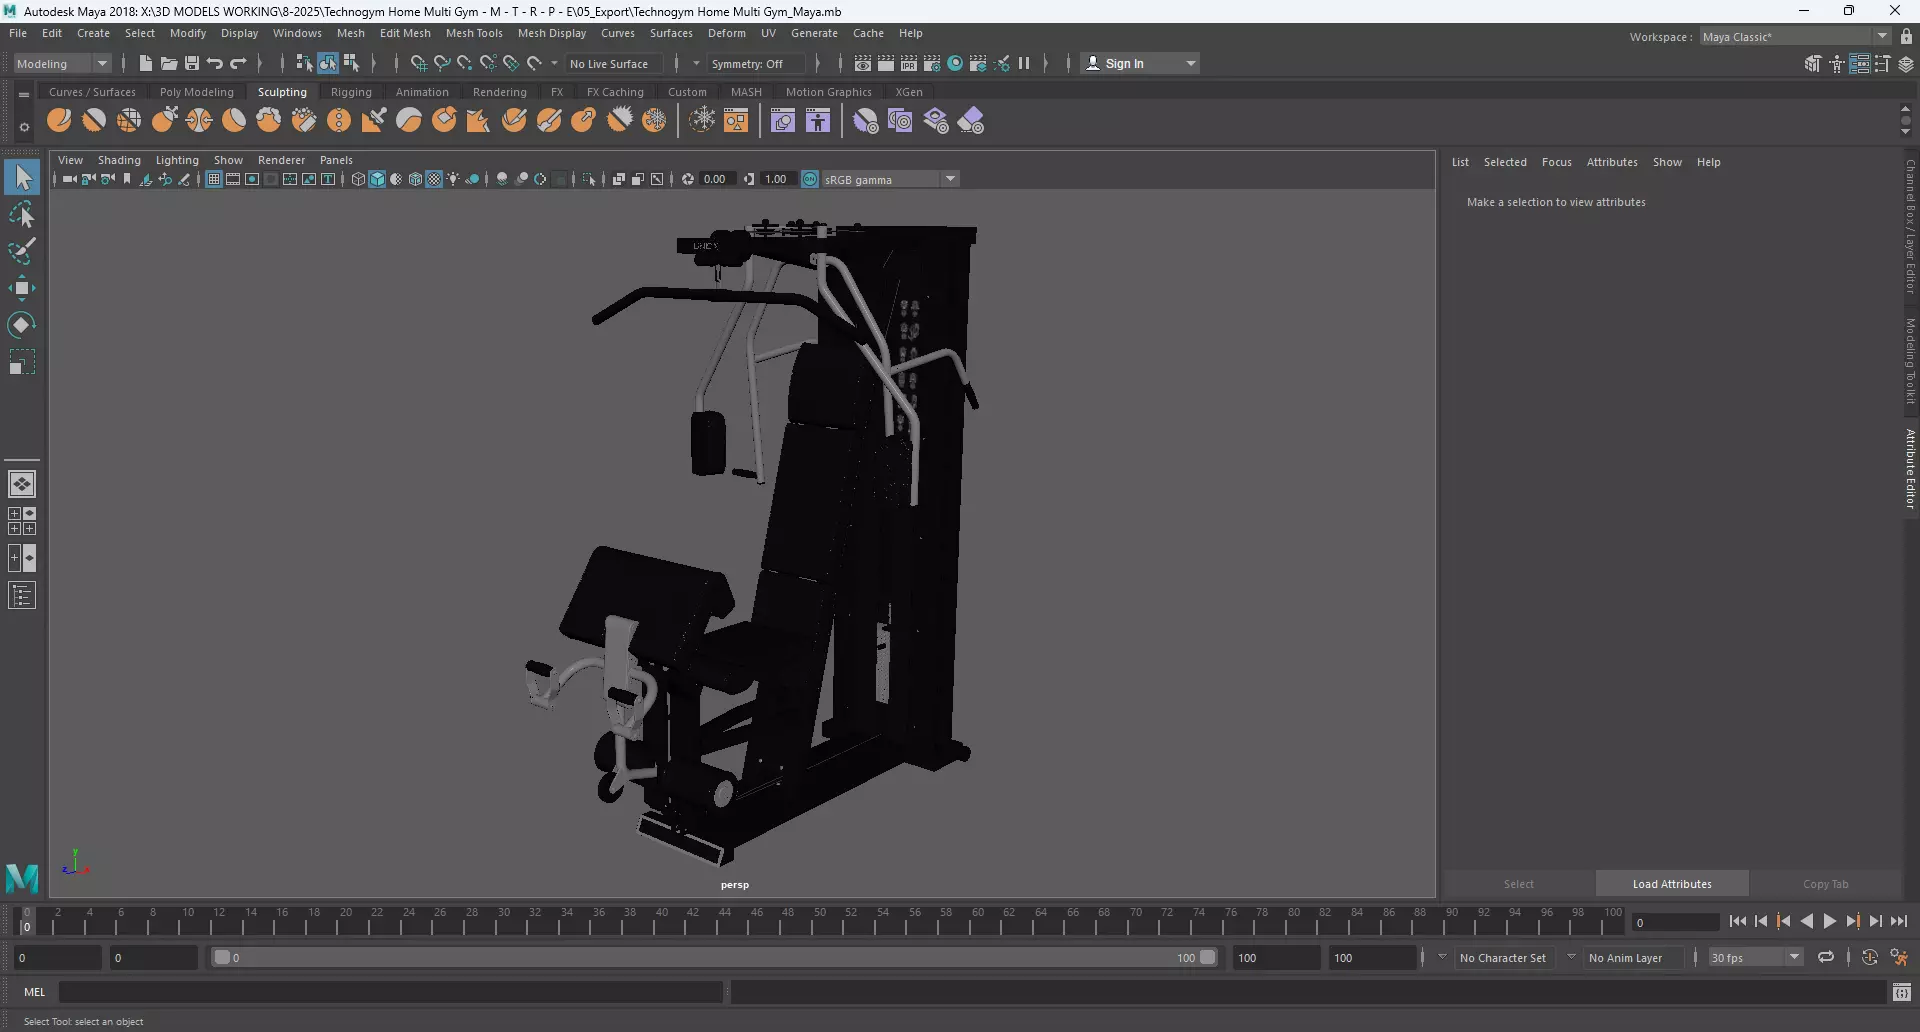Save the scene with the floppy disk icon
This screenshot has height=1032, width=1920.
[192, 63]
